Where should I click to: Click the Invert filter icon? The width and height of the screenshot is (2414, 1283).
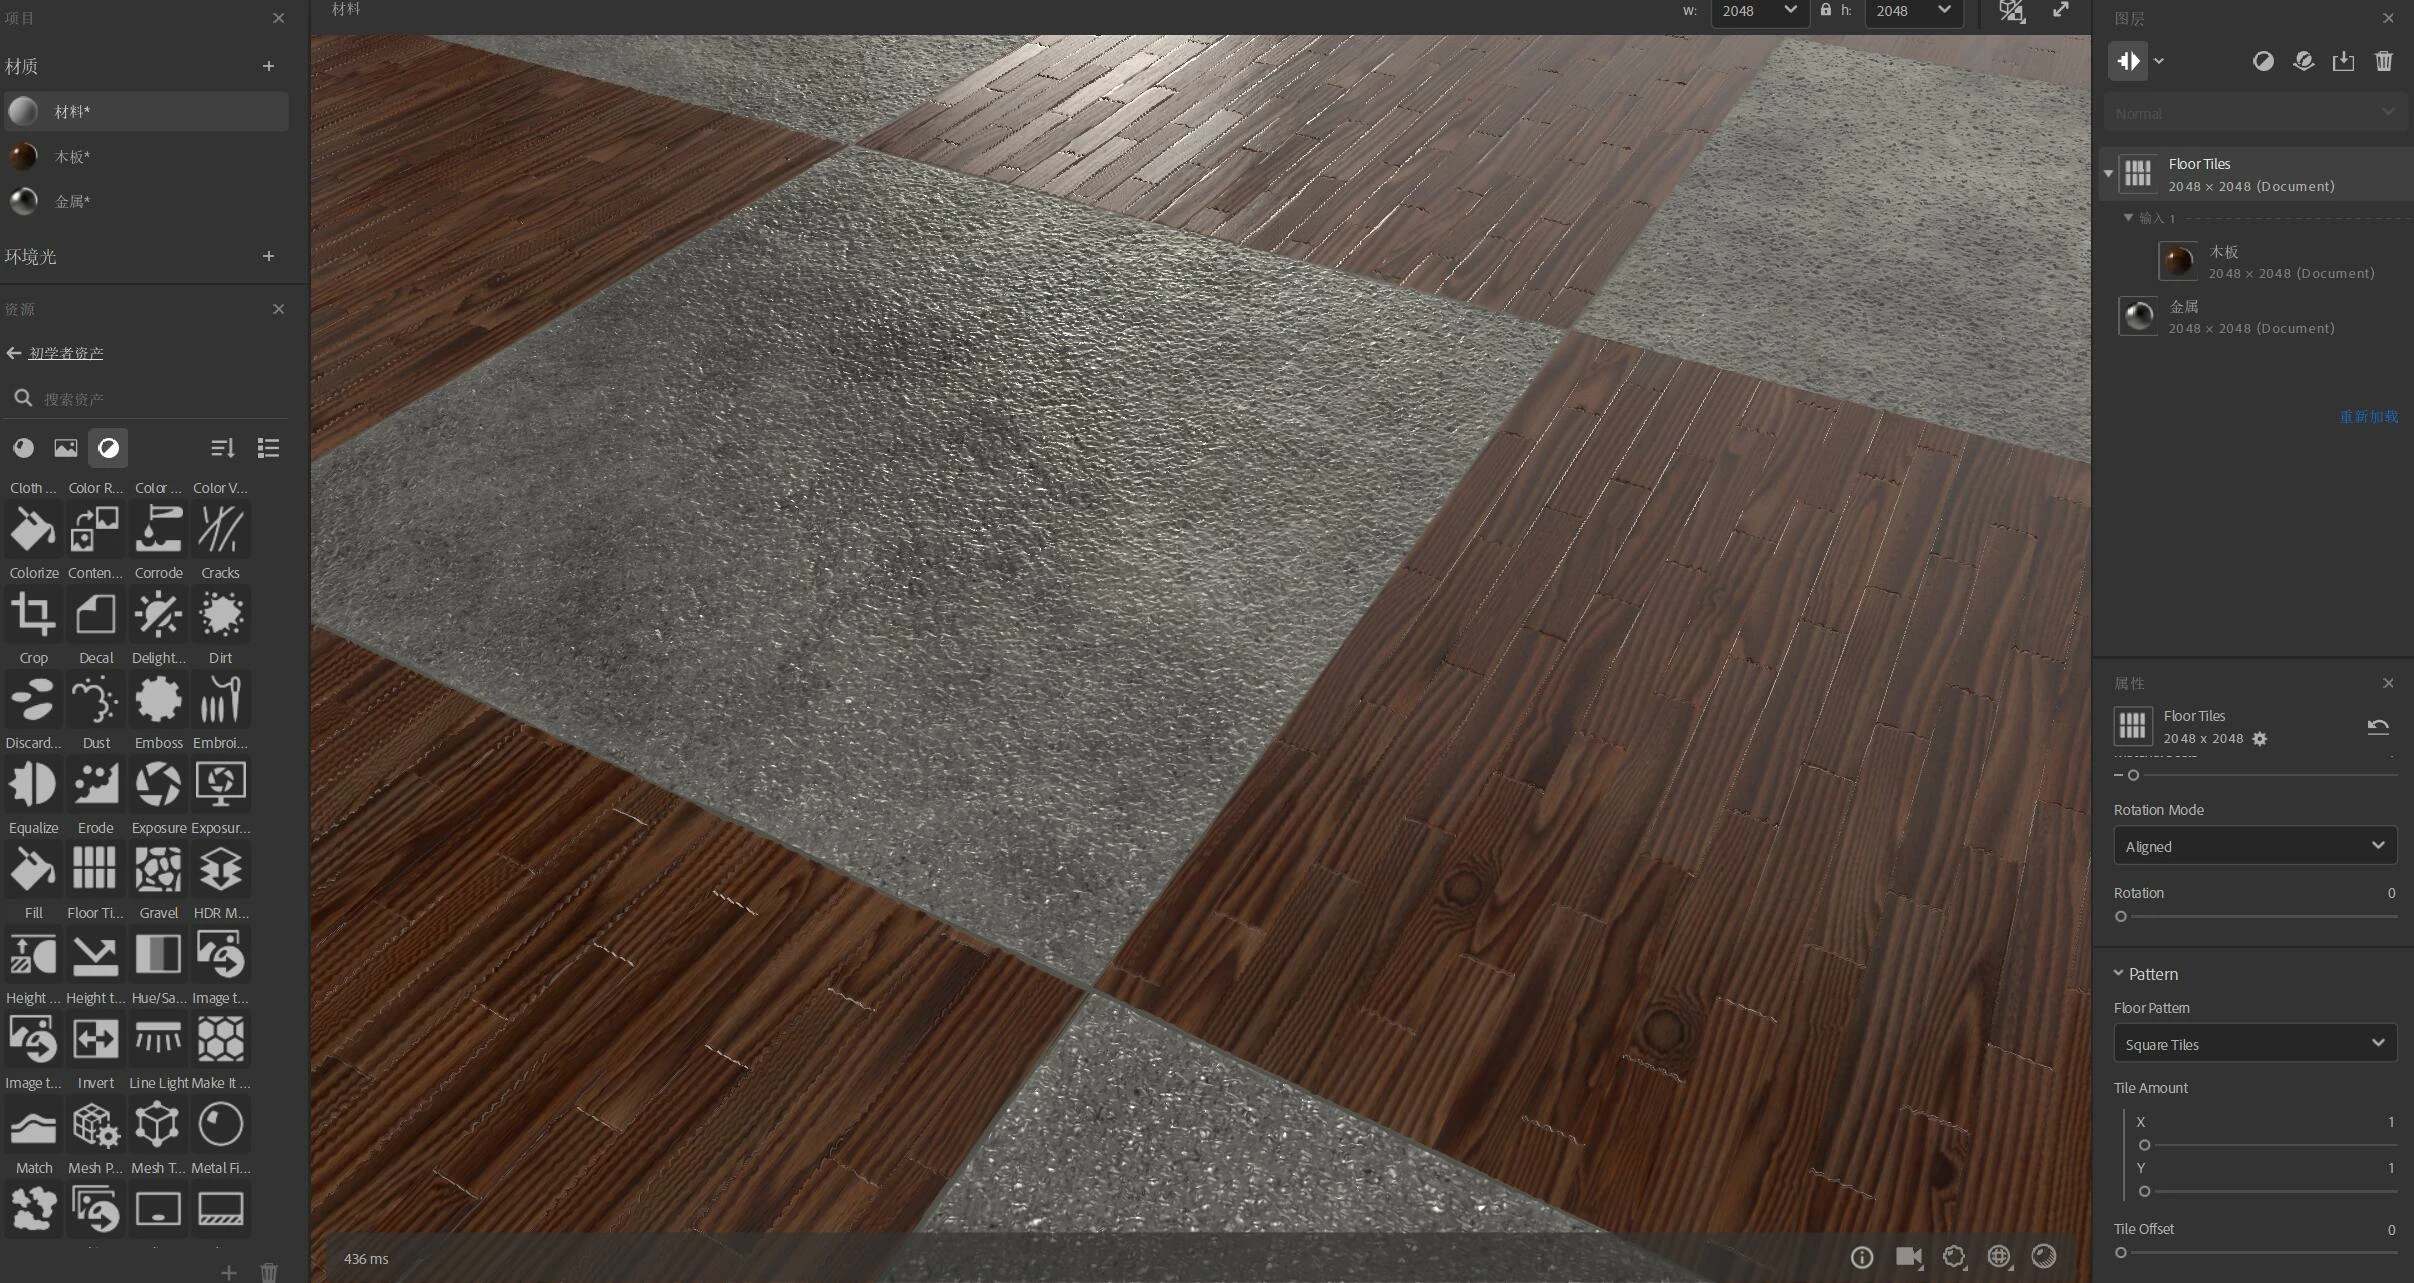pos(95,1040)
